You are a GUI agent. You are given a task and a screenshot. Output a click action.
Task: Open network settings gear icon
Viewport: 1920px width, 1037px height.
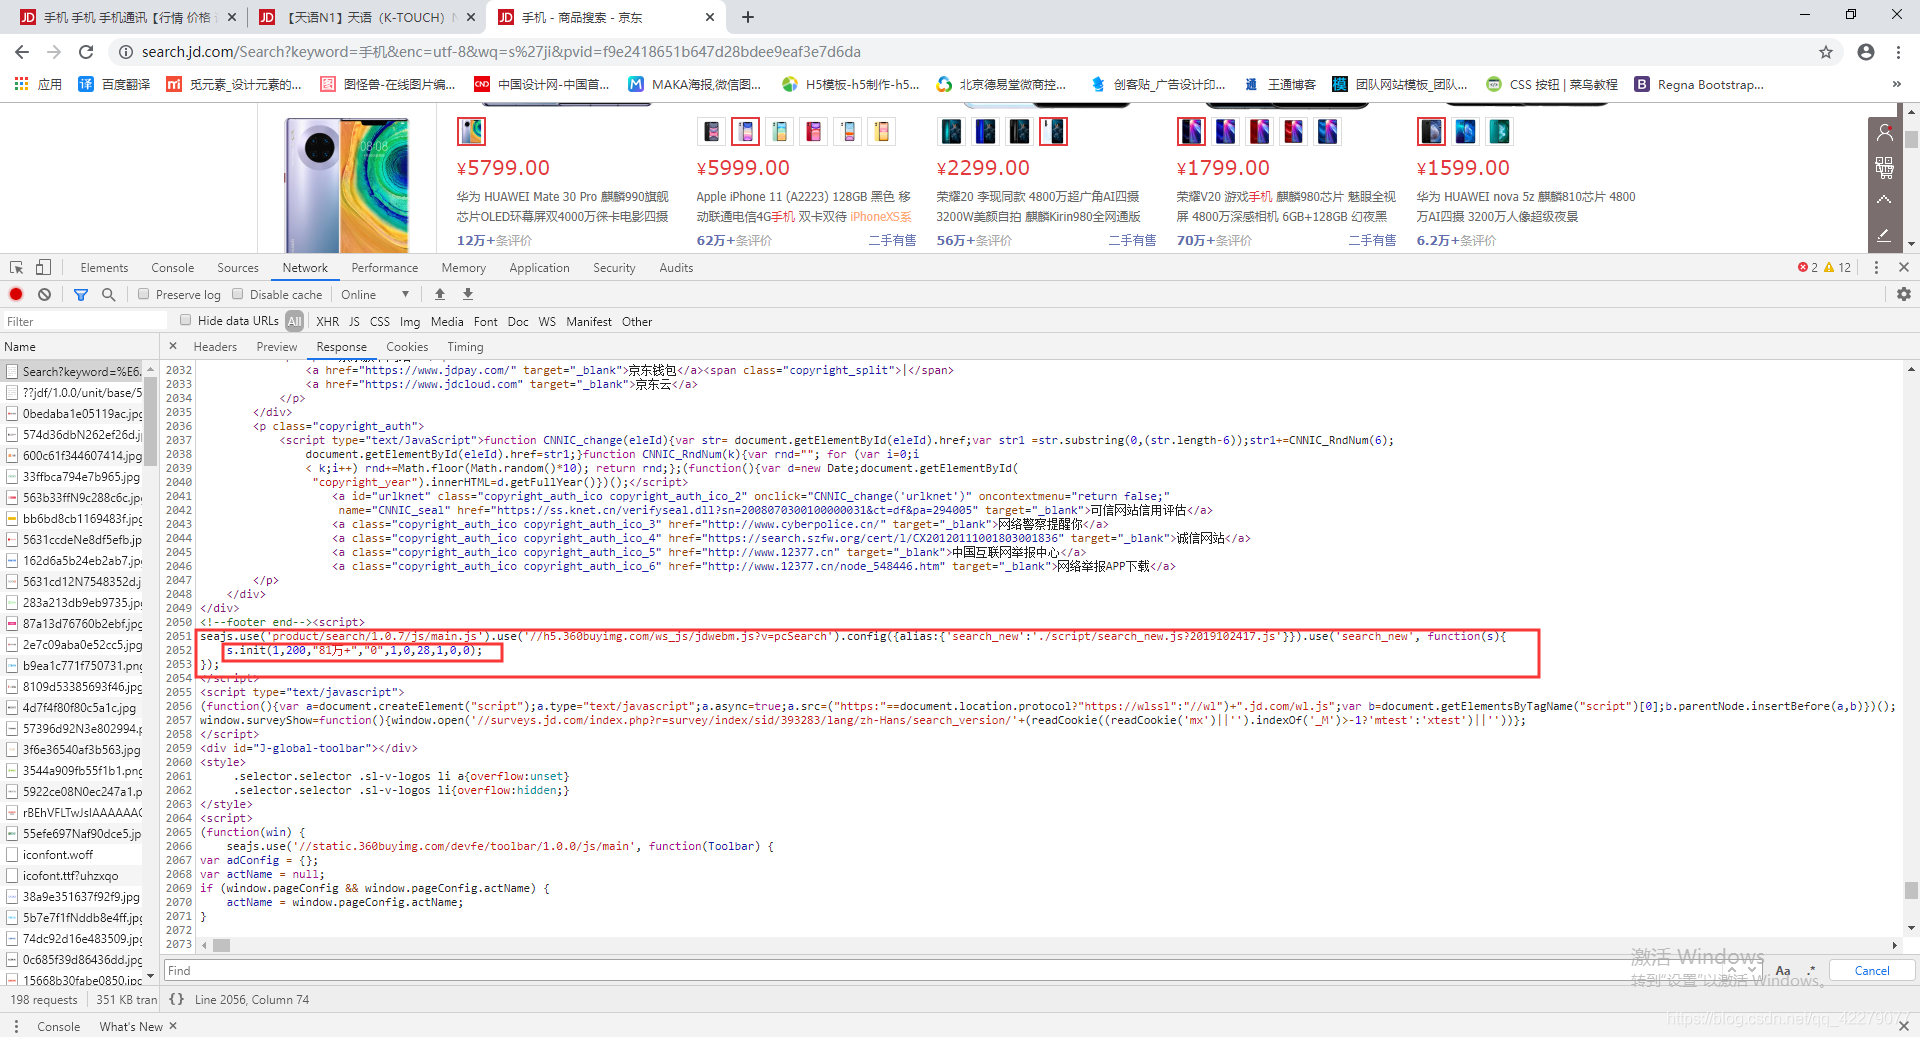[1903, 294]
